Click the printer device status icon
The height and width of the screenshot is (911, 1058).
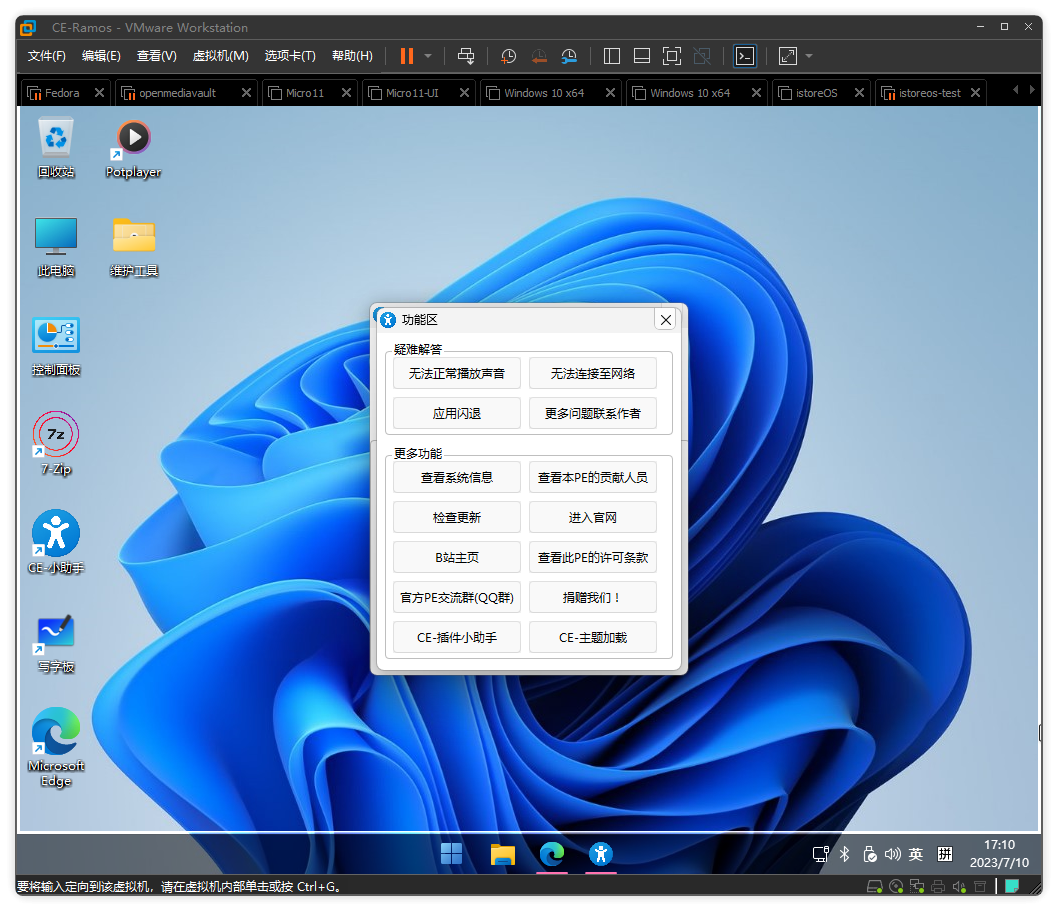(938, 886)
